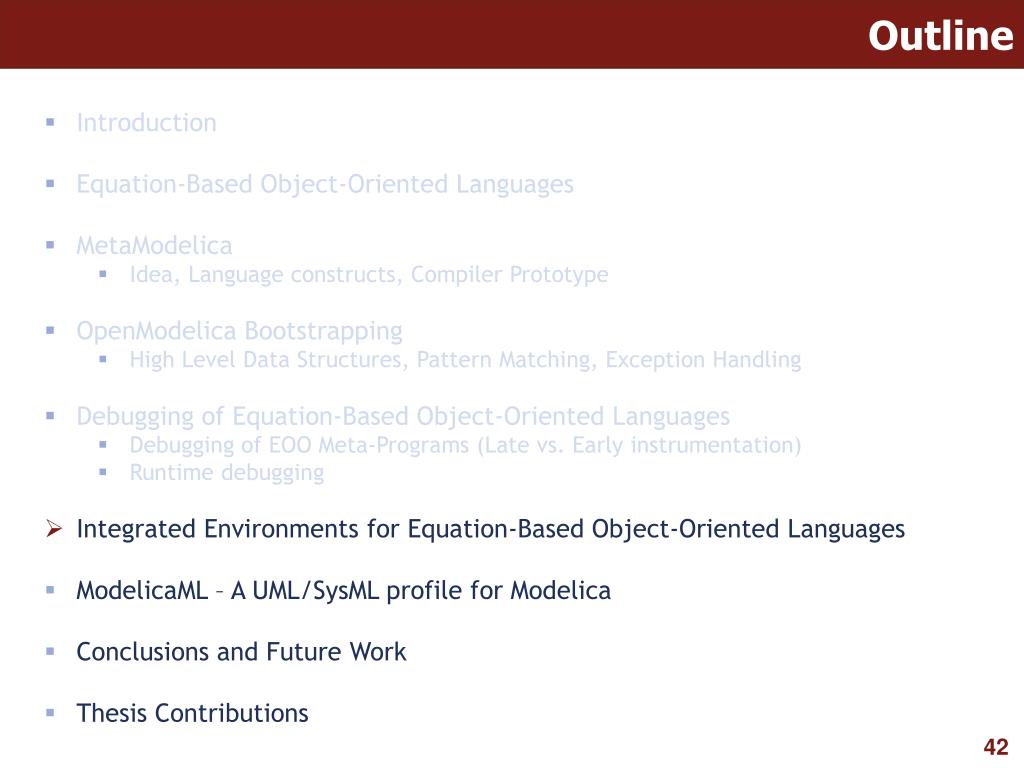Click Idea, Language constructs, Compiler Prototype sub-item
The image size is (1024, 768).
coord(368,274)
